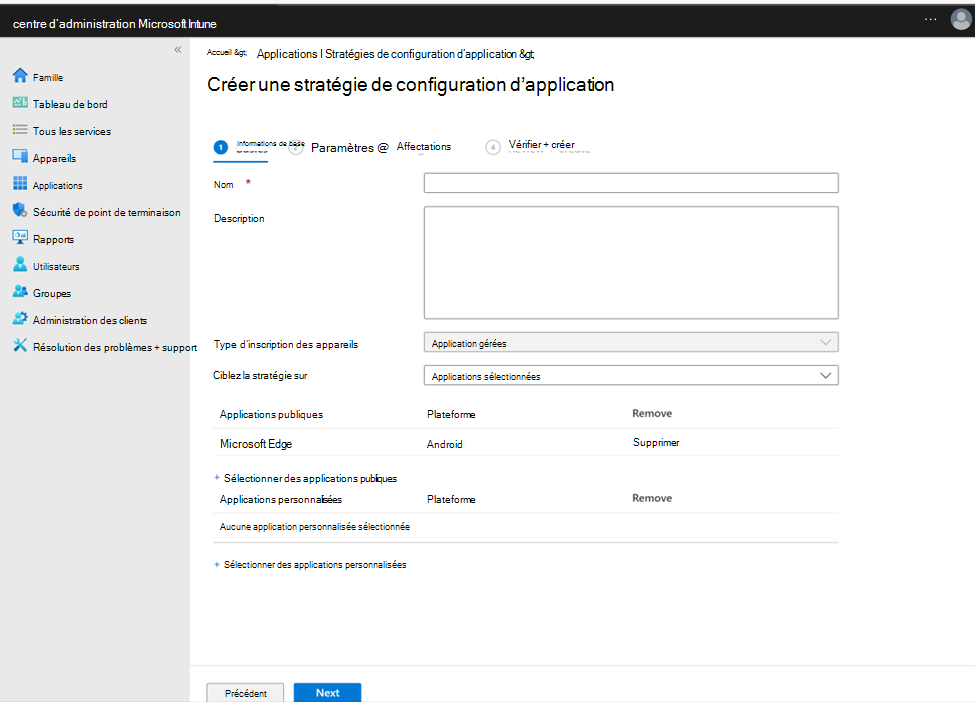Click Applications personnalisées column header
975x702 pixels.
(280, 499)
